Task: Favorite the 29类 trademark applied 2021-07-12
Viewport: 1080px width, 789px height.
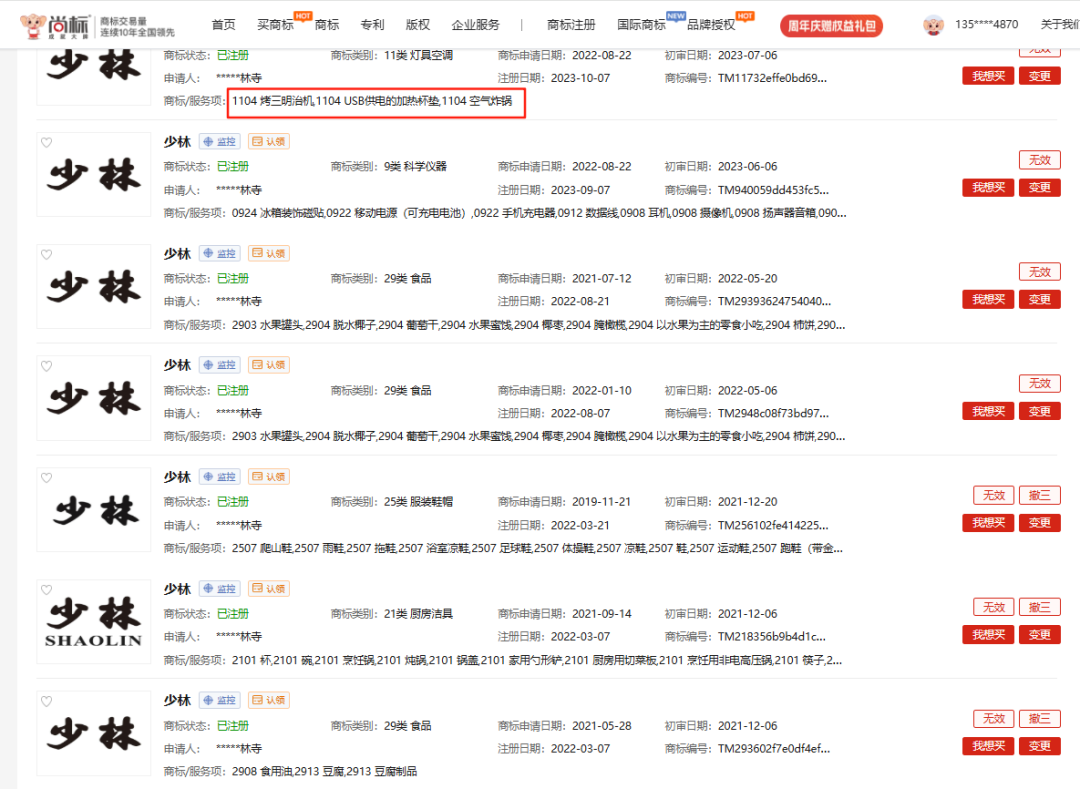Action: point(46,254)
